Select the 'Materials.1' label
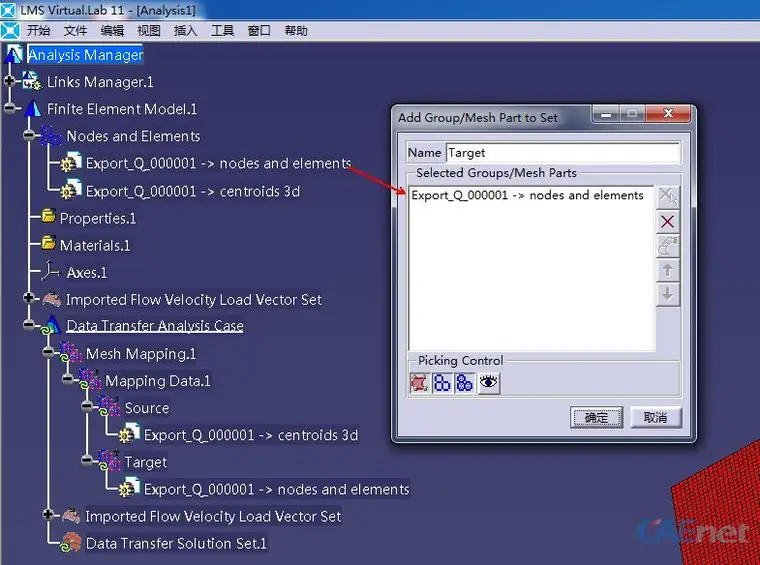Image resolution: width=760 pixels, height=565 pixels. coord(95,246)
